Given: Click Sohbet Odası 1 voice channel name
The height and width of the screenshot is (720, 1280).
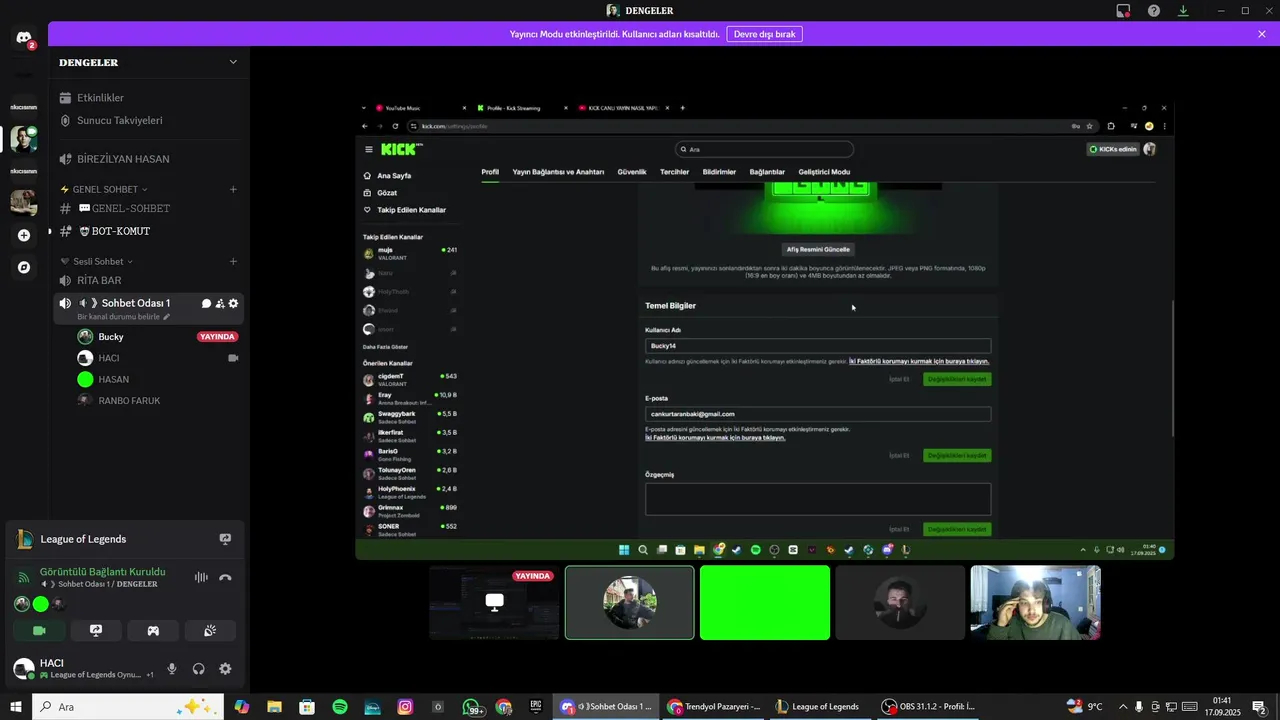Looking at the screenshot, I should click(x=136, y=303).
